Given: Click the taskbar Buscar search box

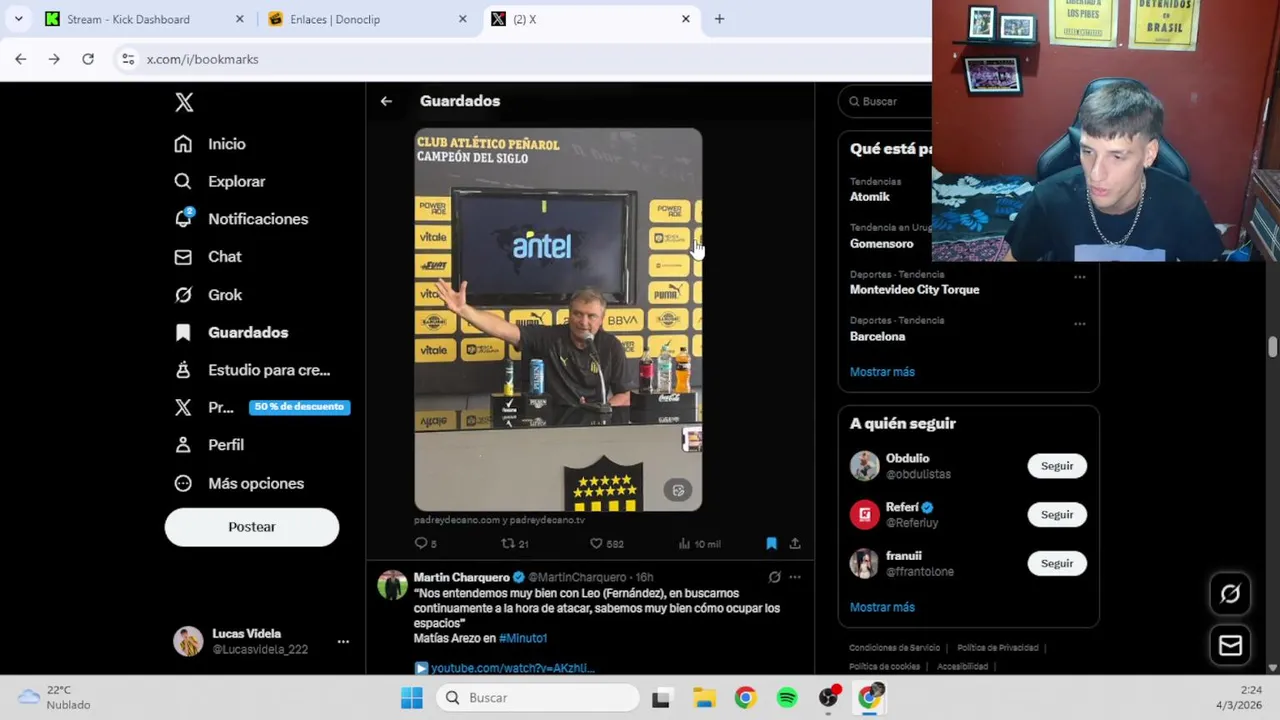Looking at the screenshot, I should click(x=537, y=698).
